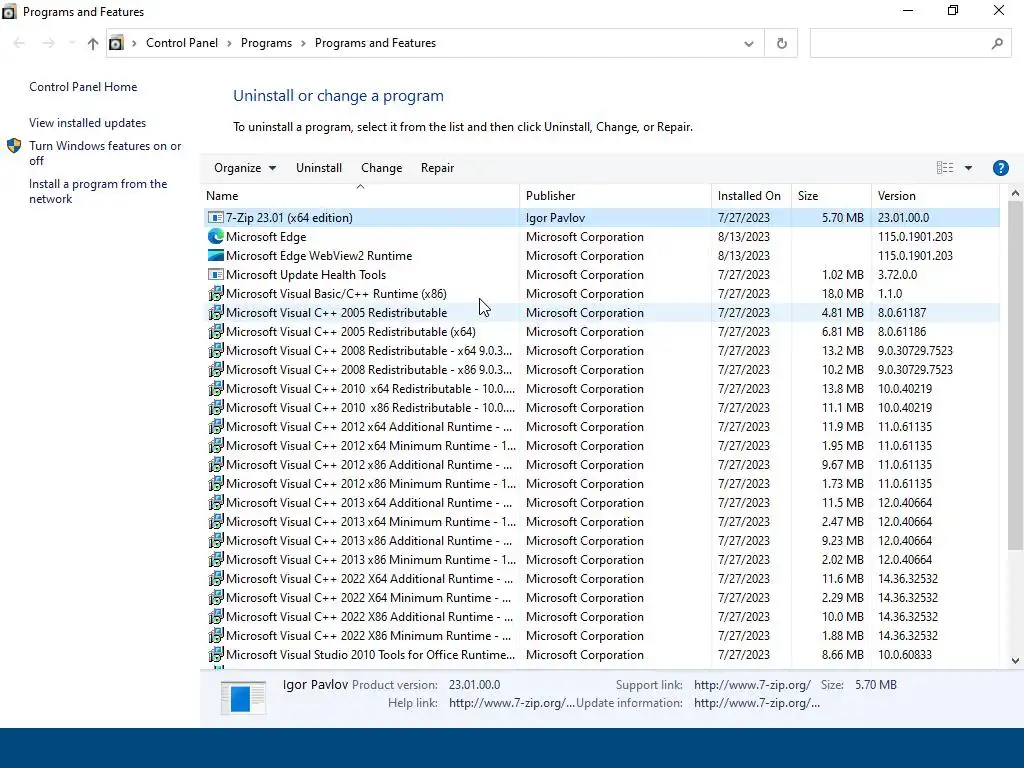Open the Organize dropdown menu
The image size is (1024, 768).
pyautogui.click(x=245, y=168)
